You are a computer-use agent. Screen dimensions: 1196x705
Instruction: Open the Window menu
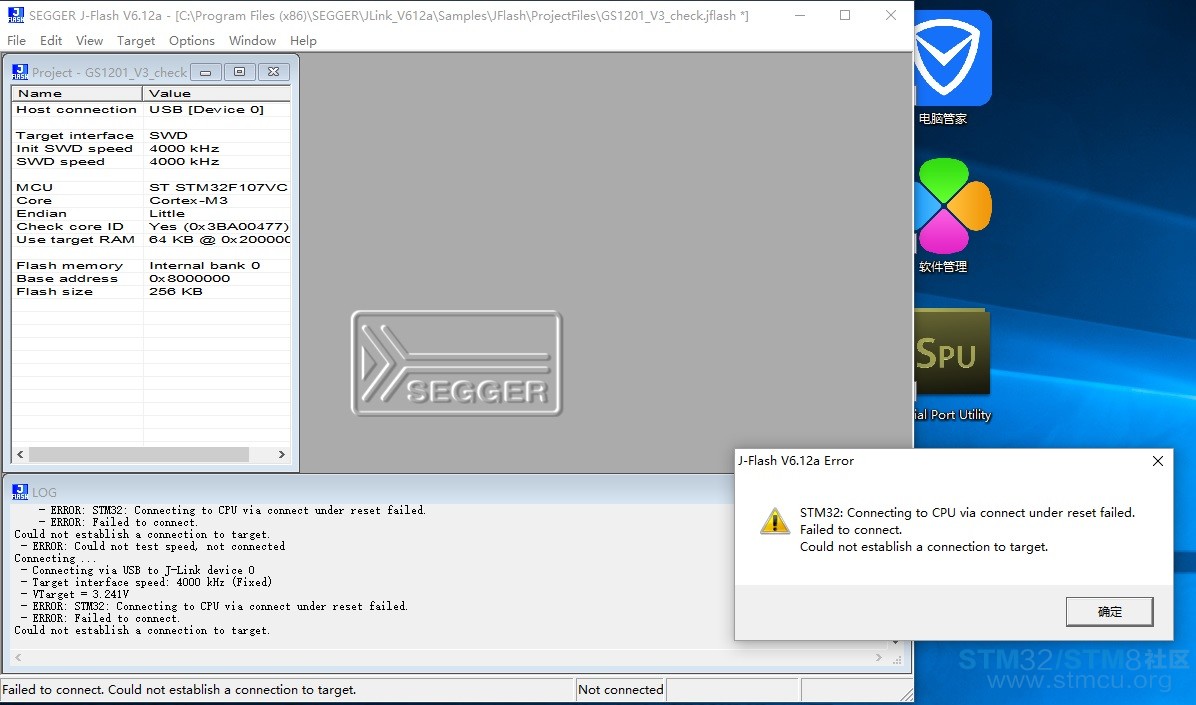(252, 40)
